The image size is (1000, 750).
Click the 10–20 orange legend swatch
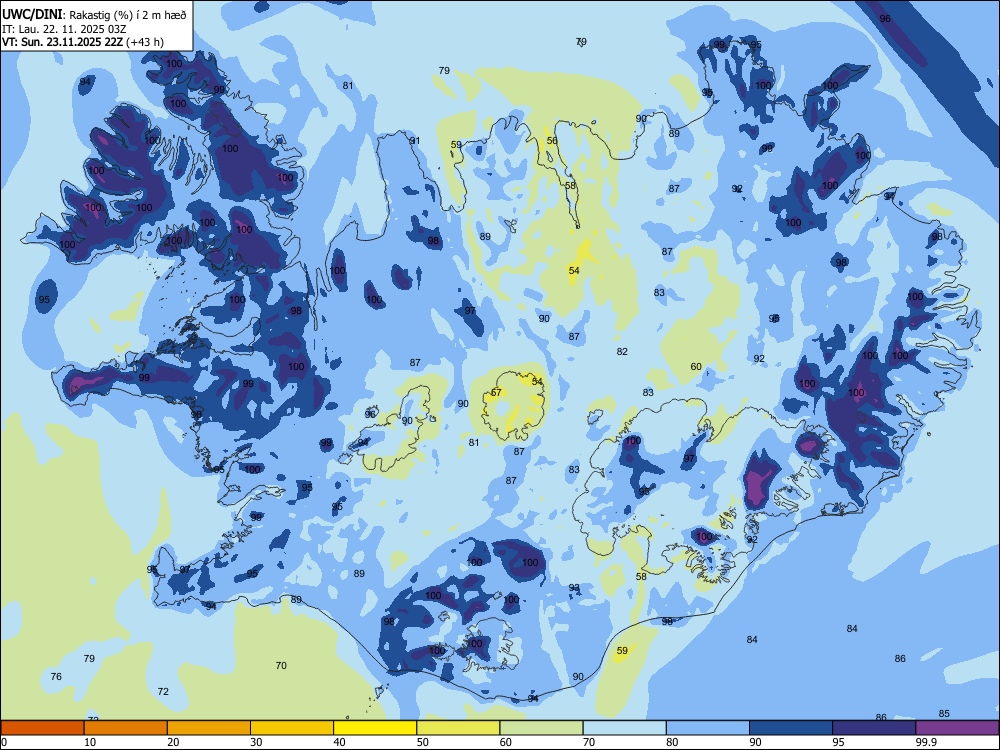pos(126,728)
